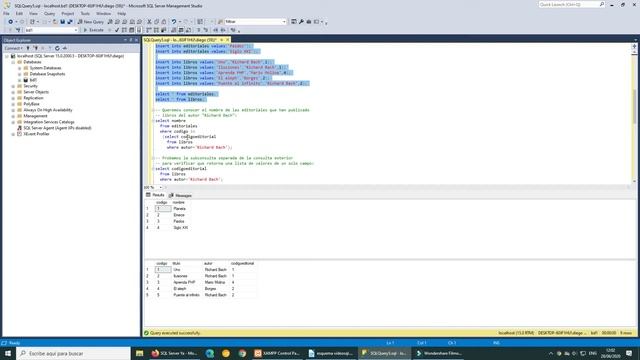Click the Cut scissors icon

pyautogui.click(x=149, y=22)
